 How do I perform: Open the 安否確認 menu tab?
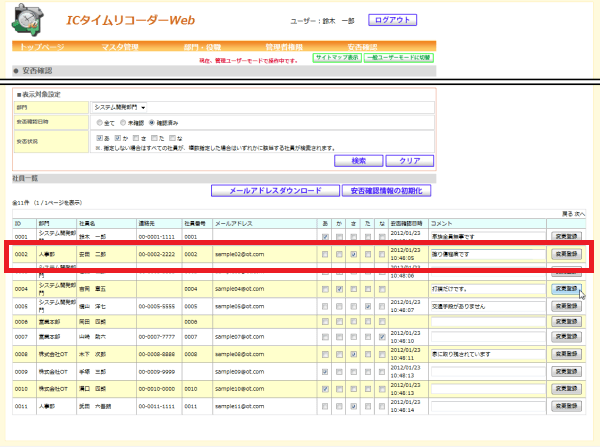[362, 47]
